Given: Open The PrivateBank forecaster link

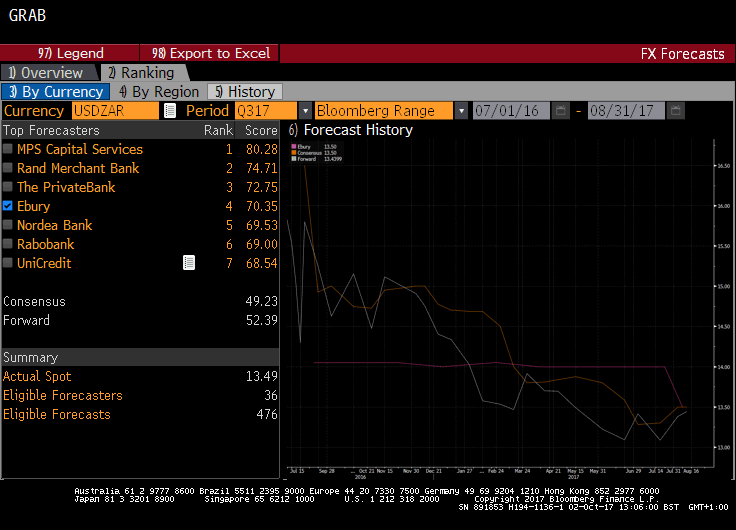Looking at the screenshot, I should [x=66, y=187].
